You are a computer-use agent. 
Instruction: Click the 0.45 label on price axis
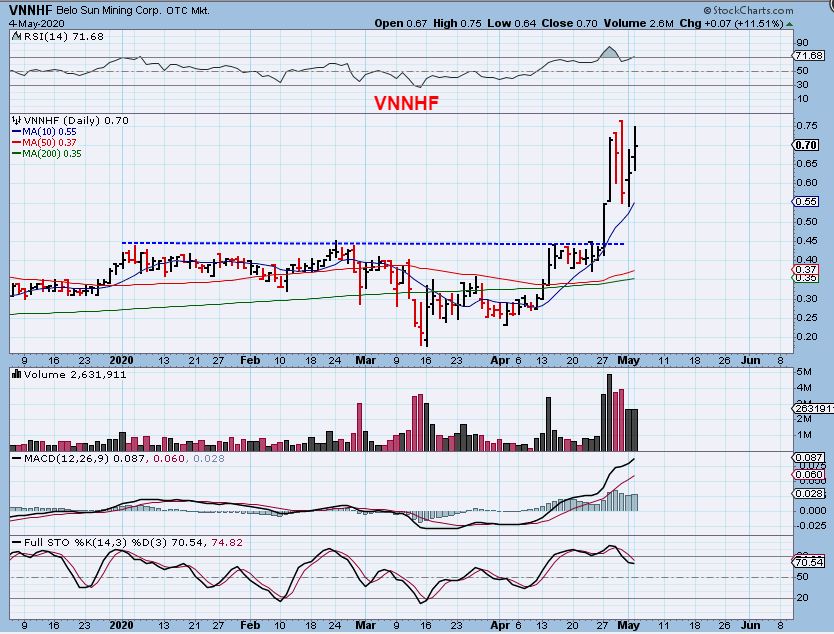(x=807, y=240)
